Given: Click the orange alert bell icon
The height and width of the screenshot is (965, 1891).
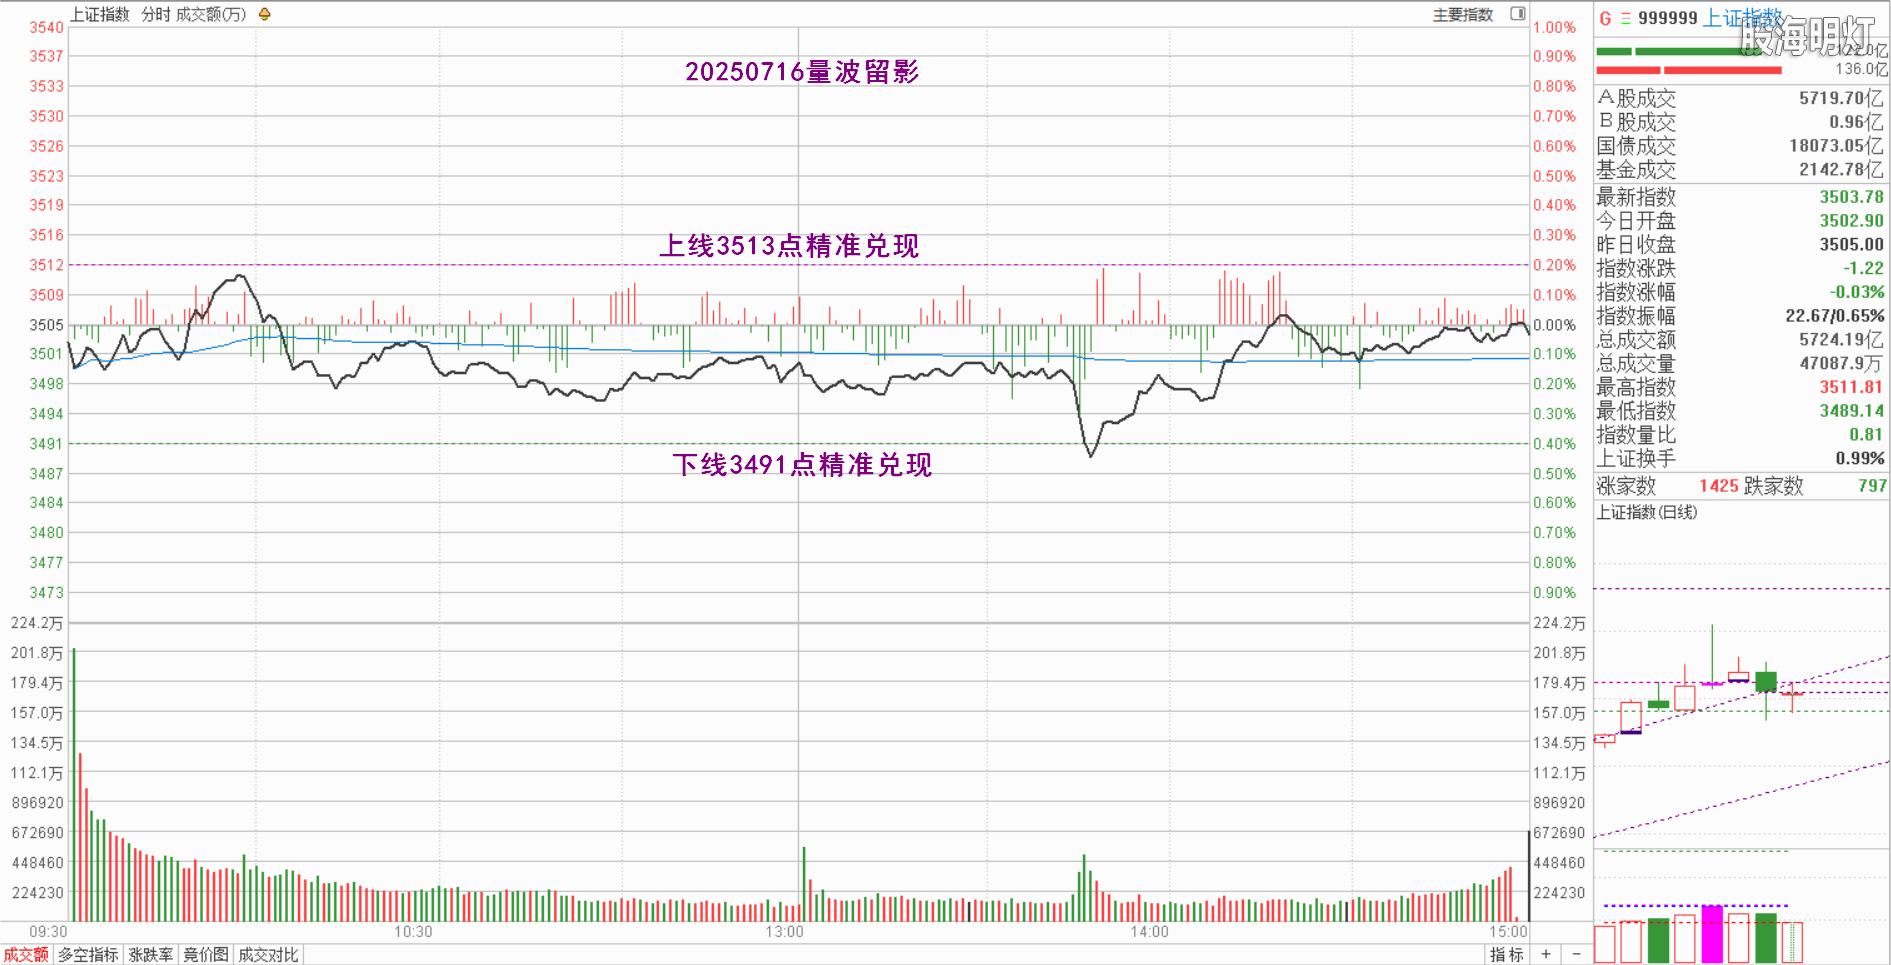Looking at the screenshot, I should tap(264, 14).
